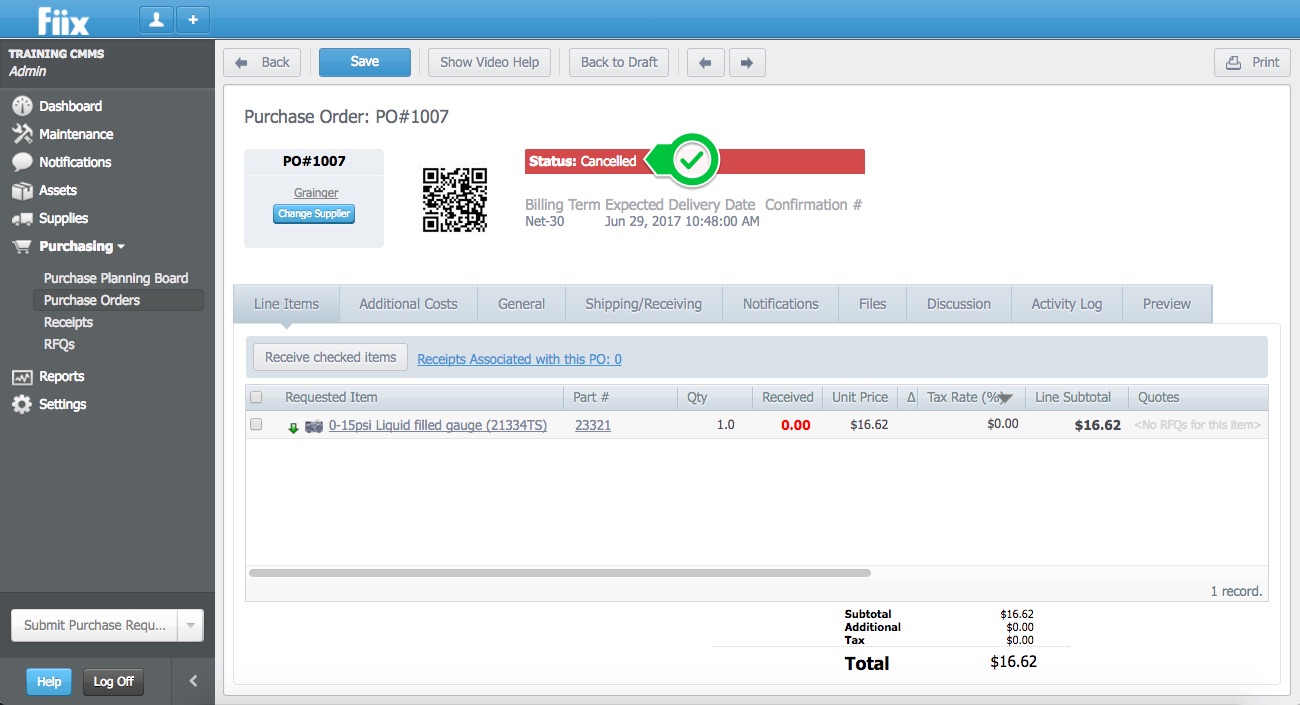This screenshot has height=705, width=1300.
Task: Open the General tab
Action: 521,304
